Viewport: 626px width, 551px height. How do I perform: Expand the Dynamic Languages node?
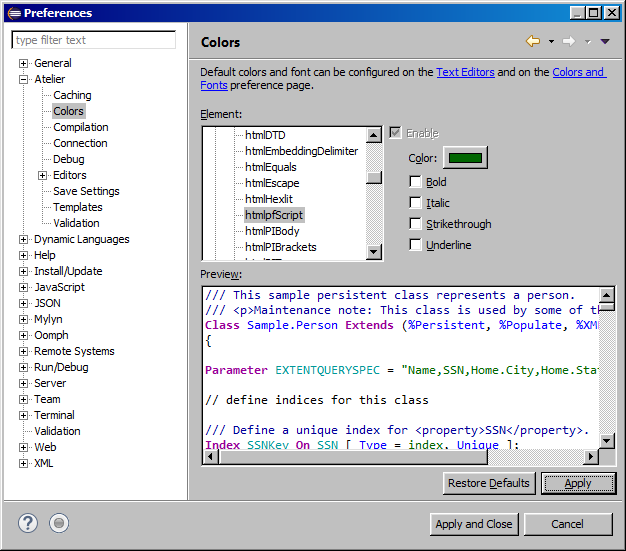click(24, 239)
